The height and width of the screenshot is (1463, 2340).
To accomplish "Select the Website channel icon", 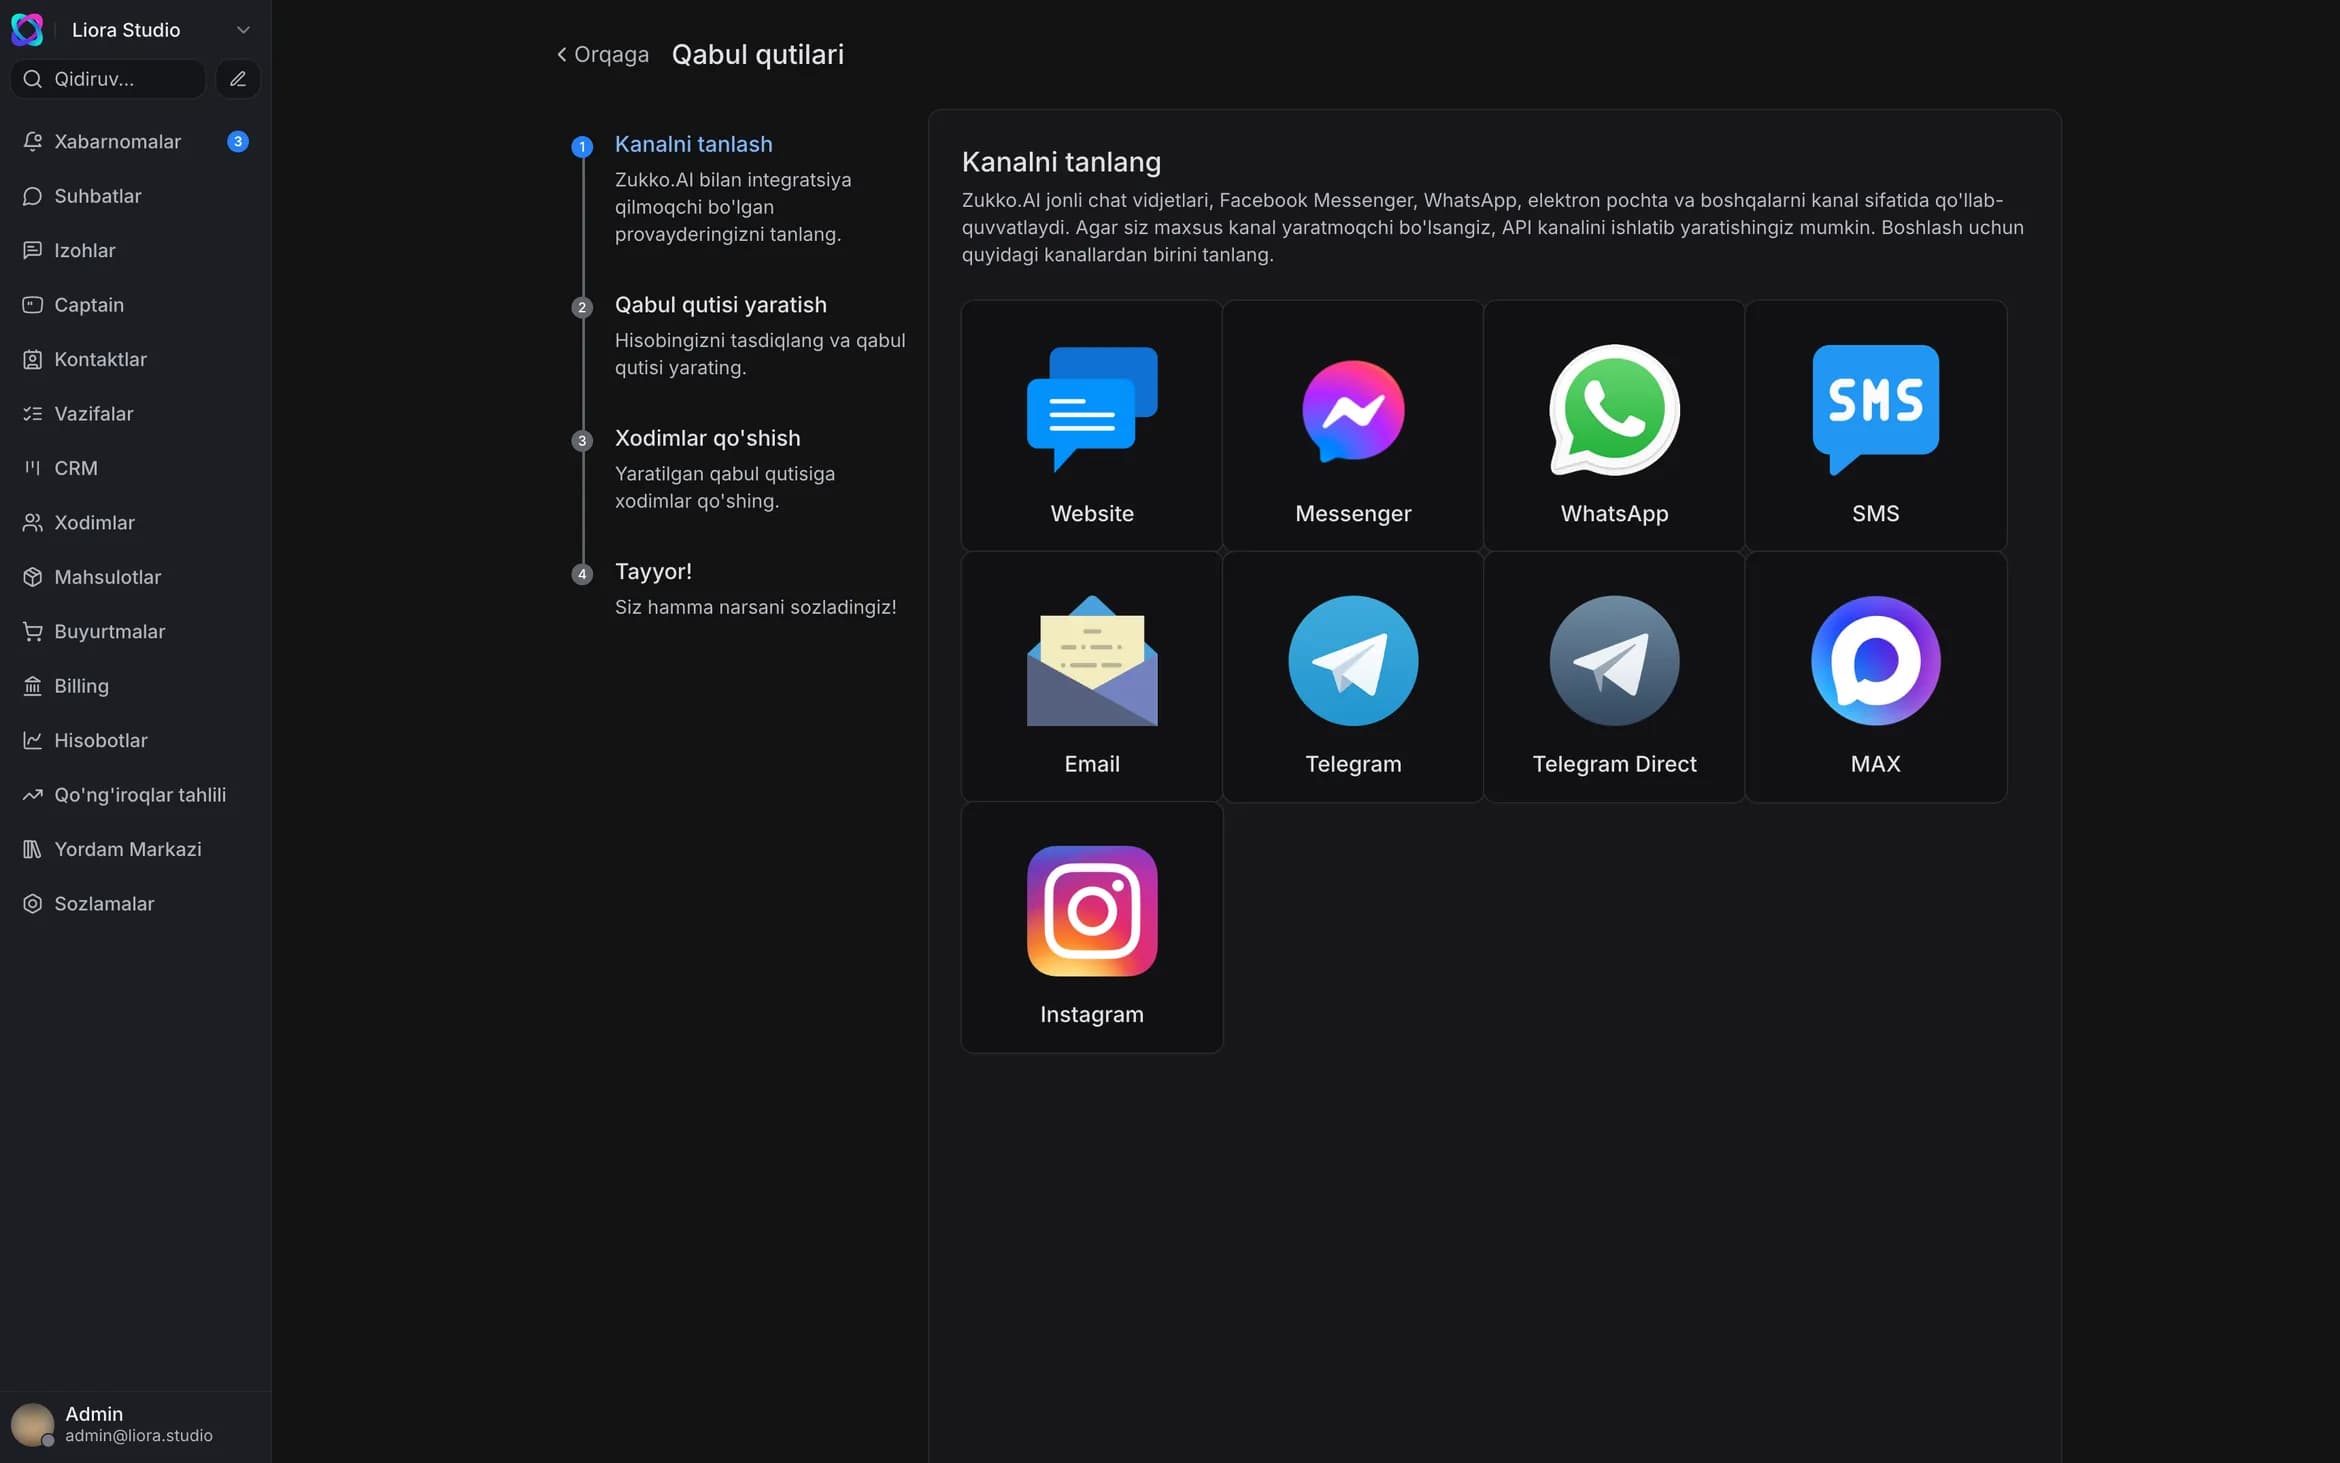I will pyautogui.click(x=1092, y=410).
